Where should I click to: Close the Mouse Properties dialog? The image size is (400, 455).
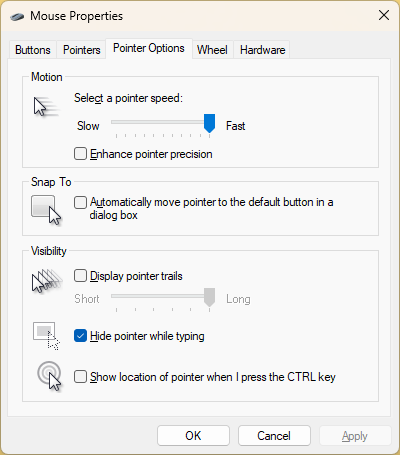(x=384, y=15)
